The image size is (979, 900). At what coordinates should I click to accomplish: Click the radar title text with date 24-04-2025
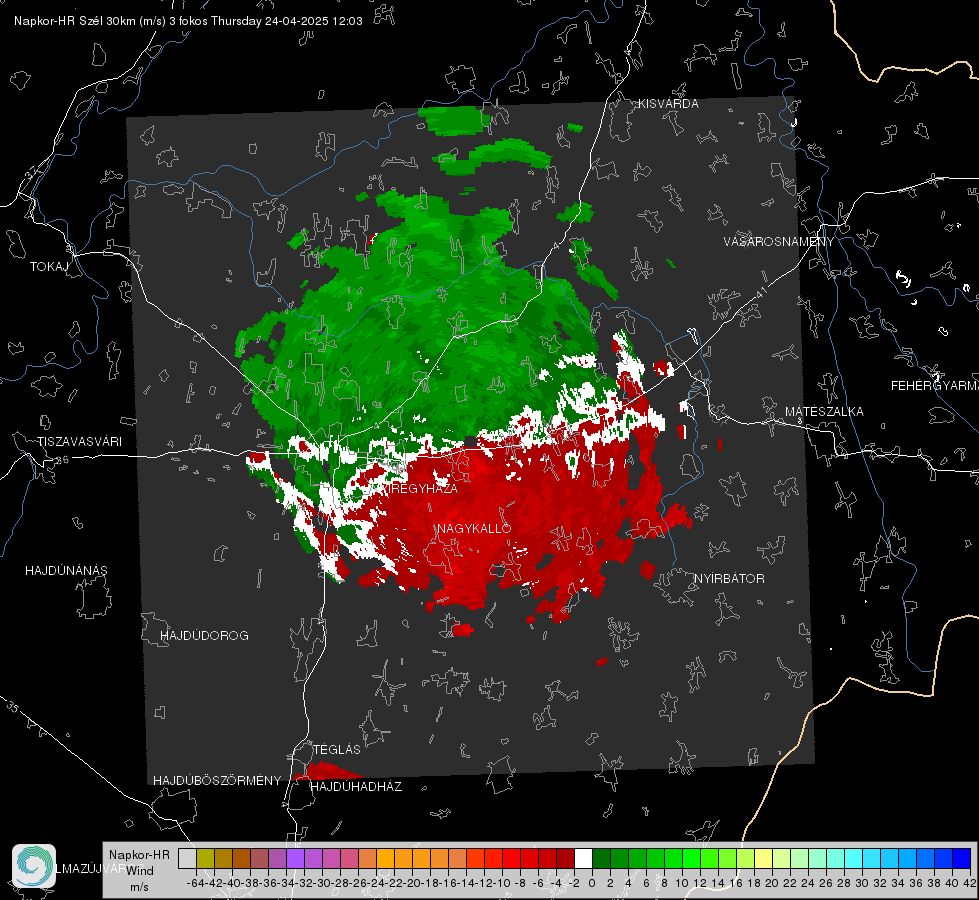point(188,21)
